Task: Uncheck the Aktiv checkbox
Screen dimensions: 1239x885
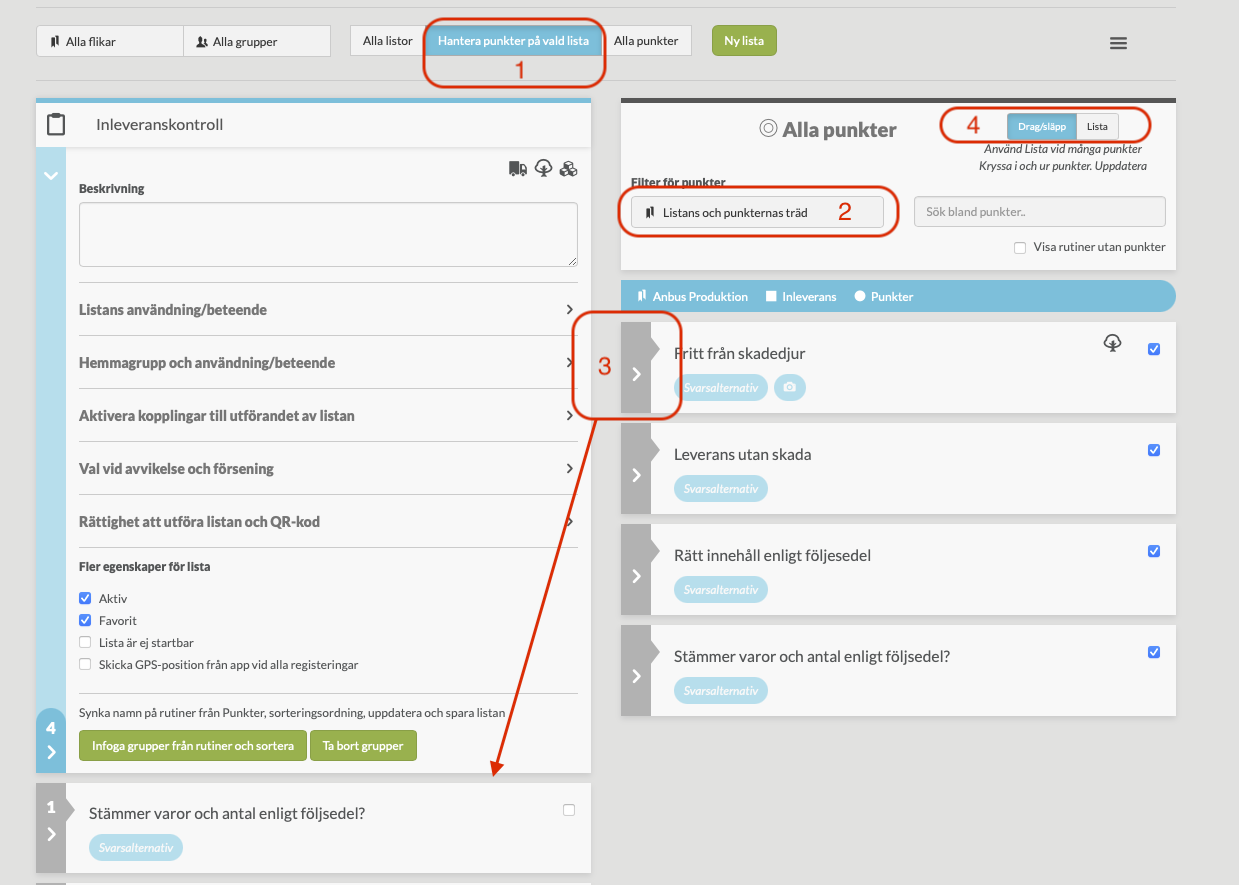Action: click(85, 598)
